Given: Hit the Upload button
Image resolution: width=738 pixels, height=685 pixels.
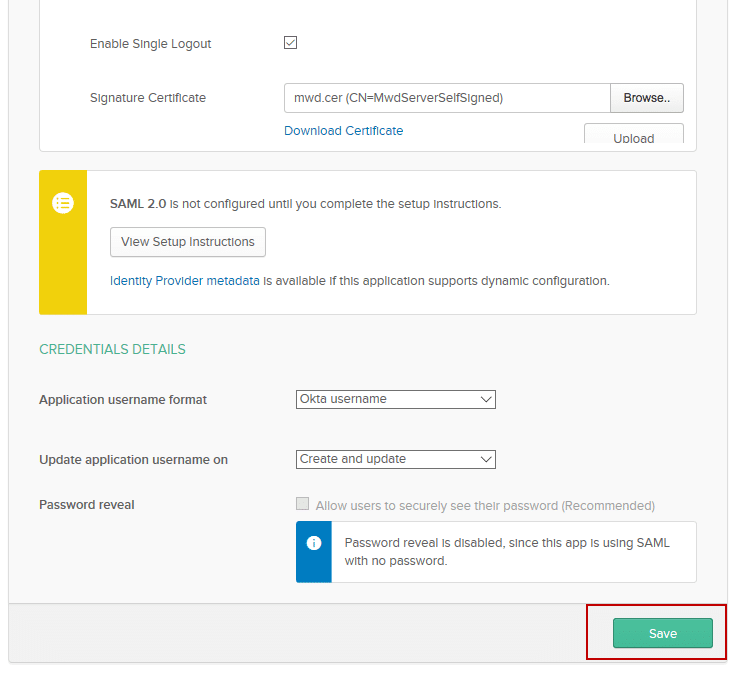Looking at the screenshot, I should pyautogui.click(x=633, y=136).
